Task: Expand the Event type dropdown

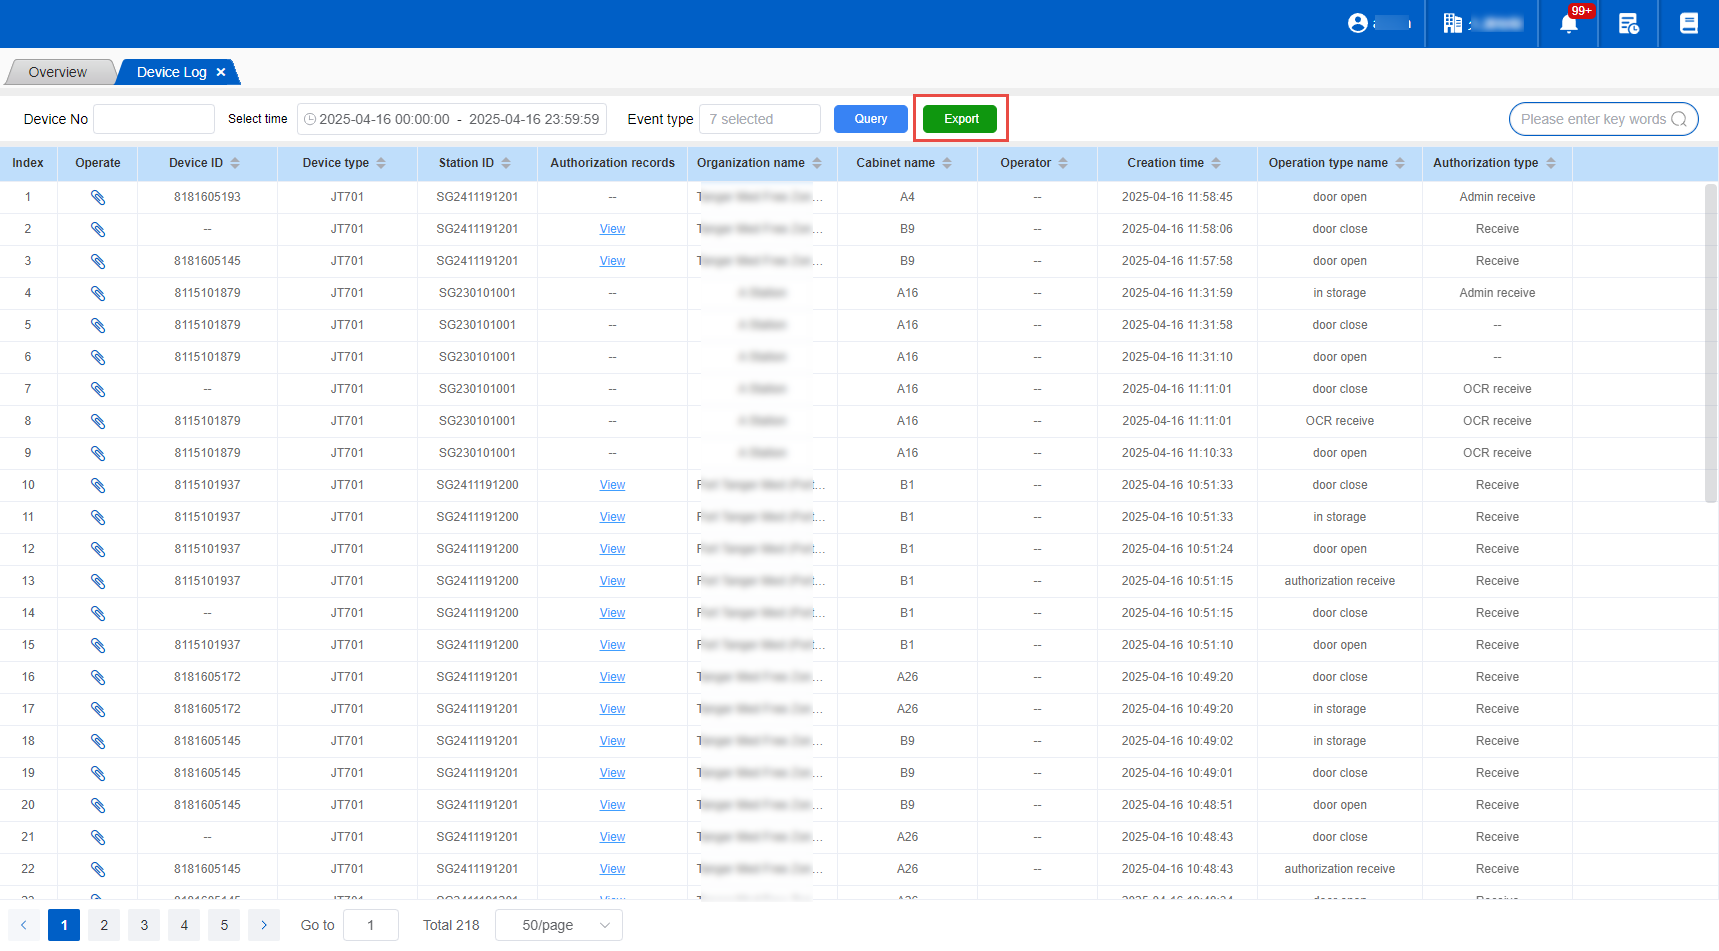Action: (759, 119)
